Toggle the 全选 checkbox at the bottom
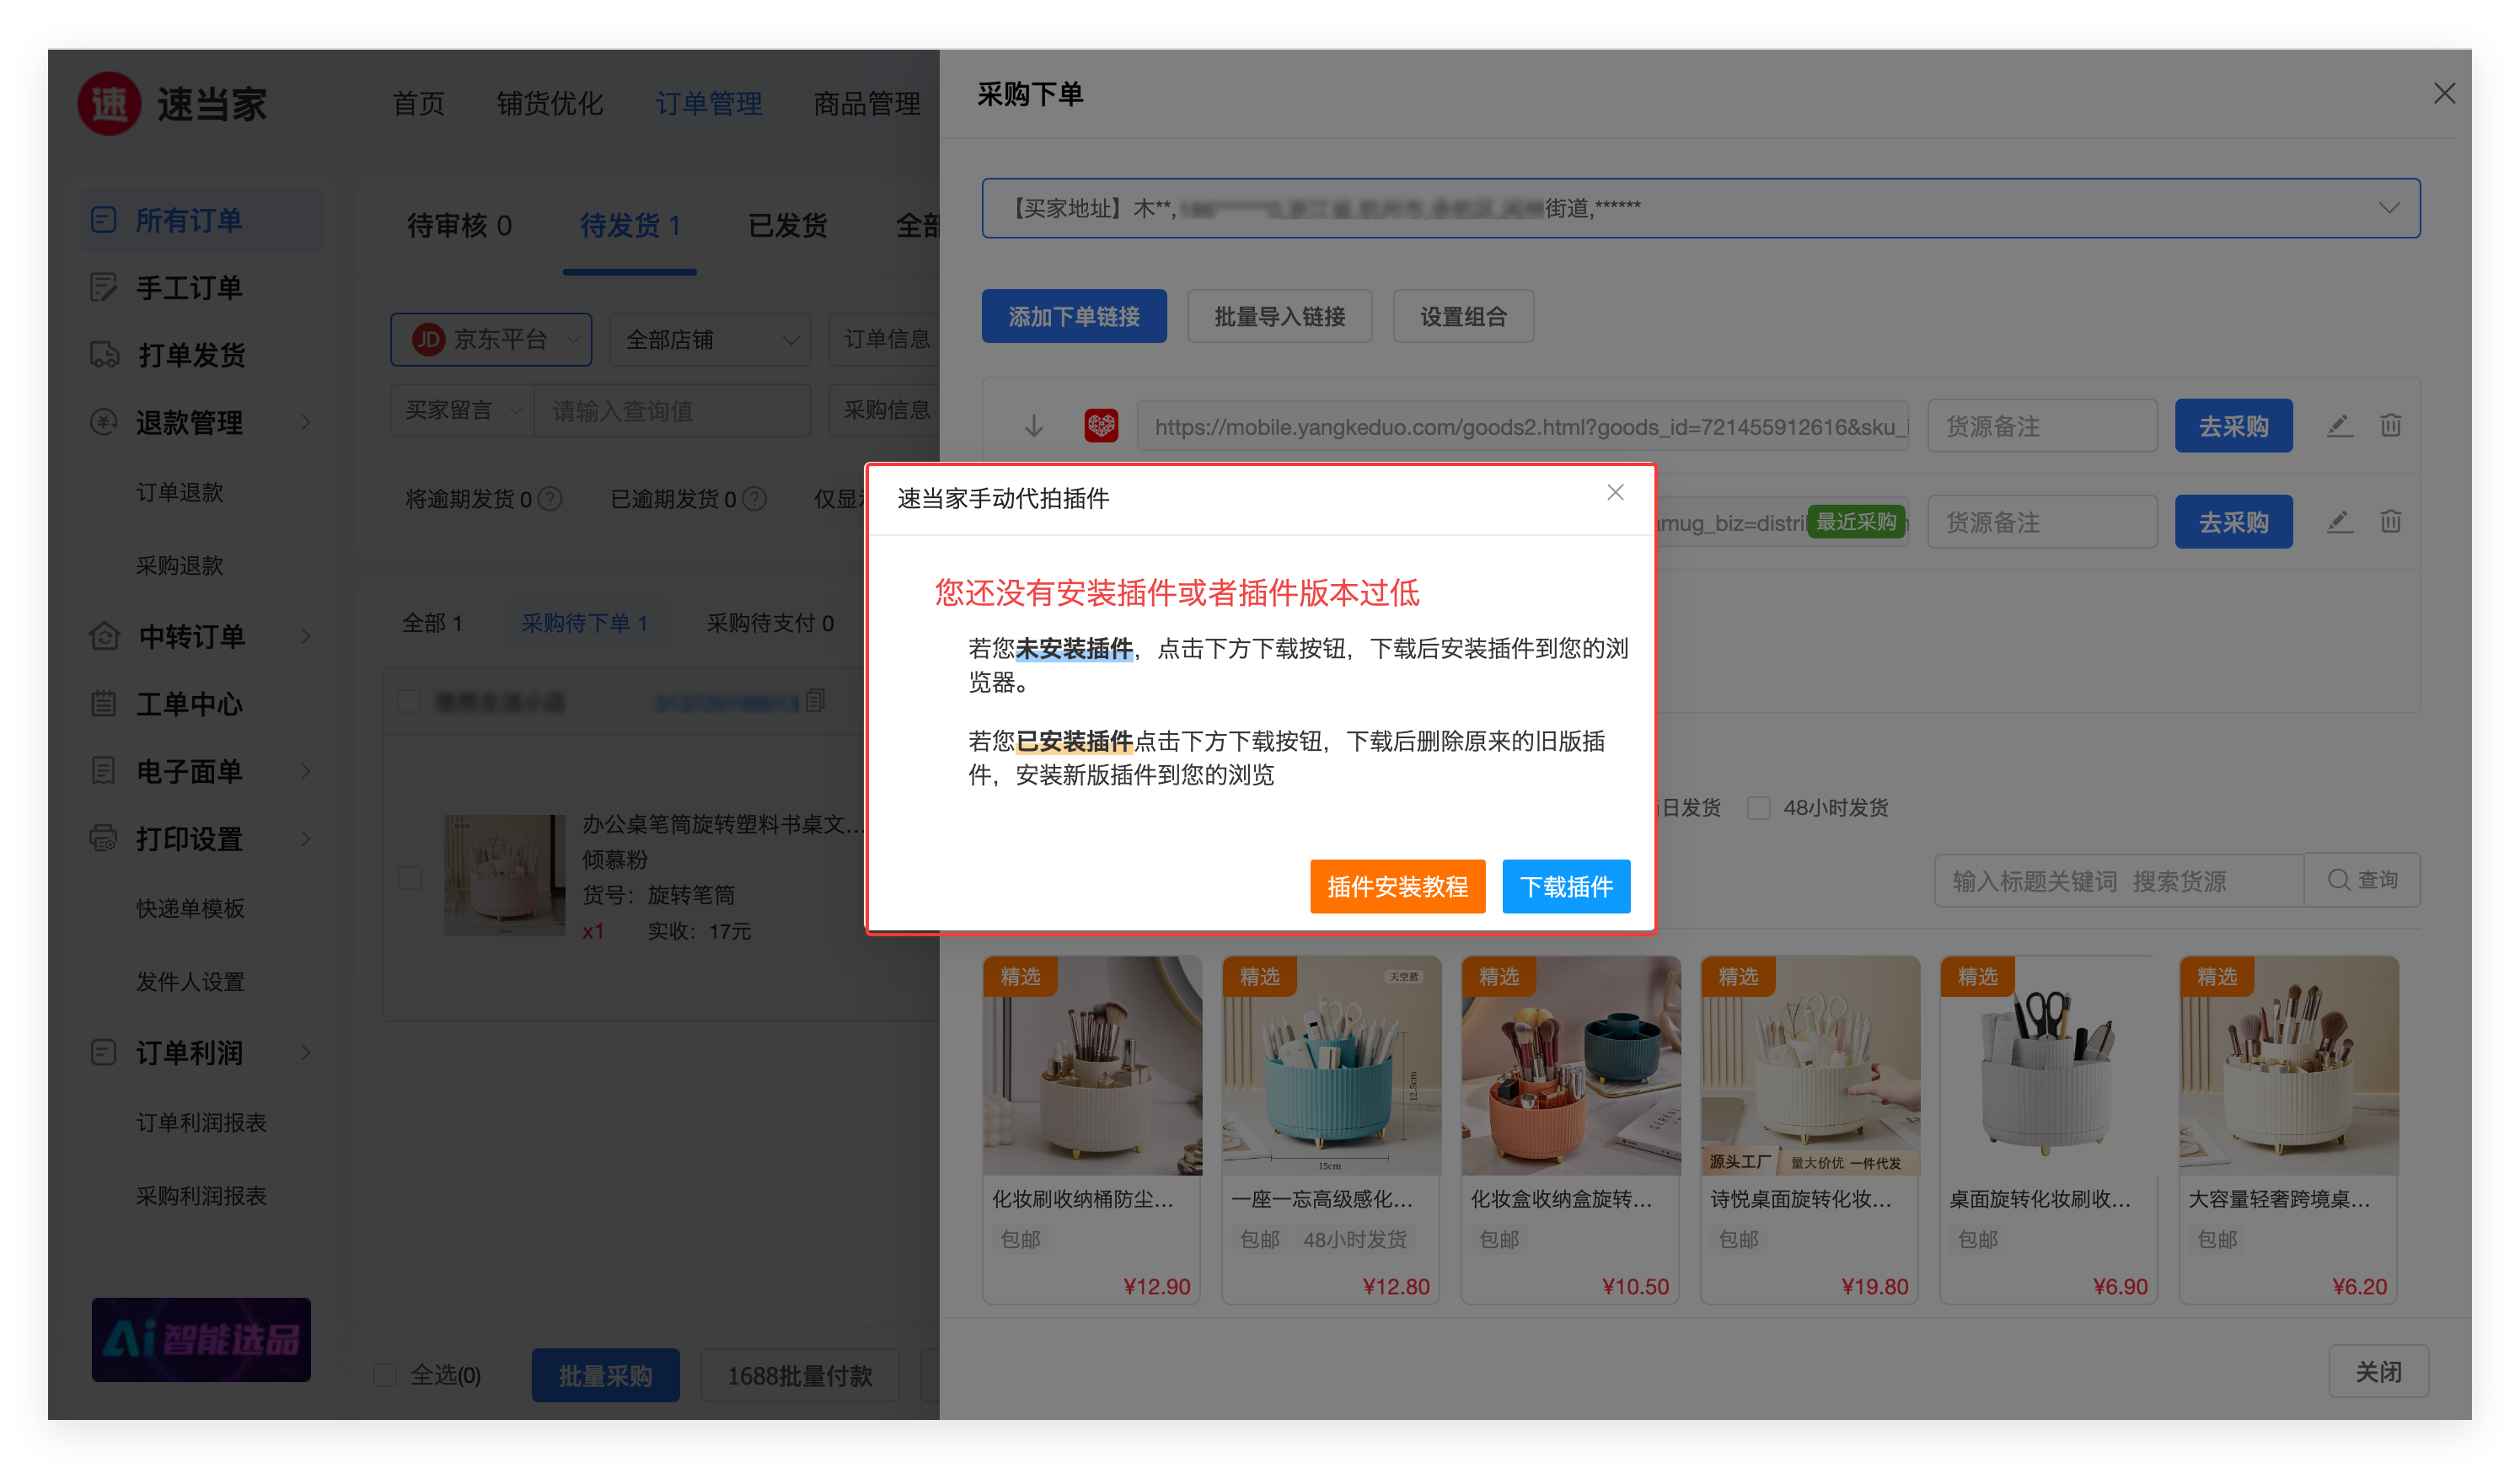Image resolution: width=2520 pixels, height=1468 pixels. pos(385,1375)
